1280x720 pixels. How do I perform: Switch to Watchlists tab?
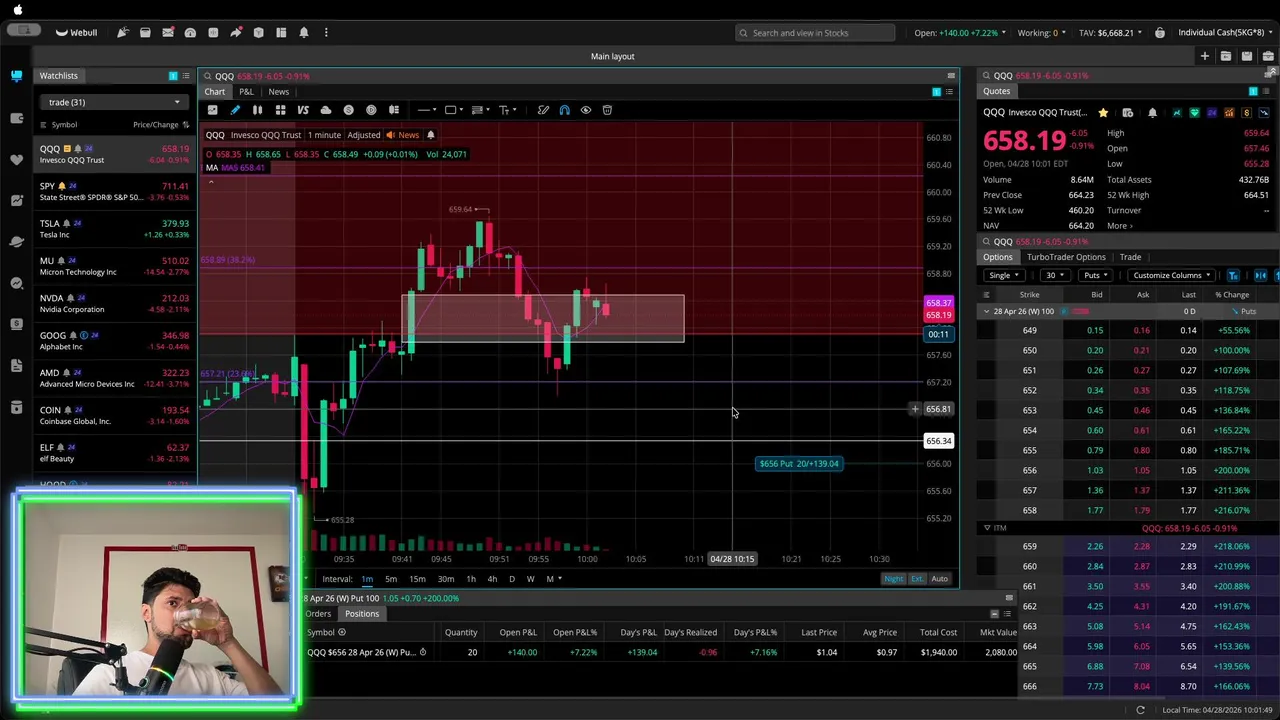[58, 76]
